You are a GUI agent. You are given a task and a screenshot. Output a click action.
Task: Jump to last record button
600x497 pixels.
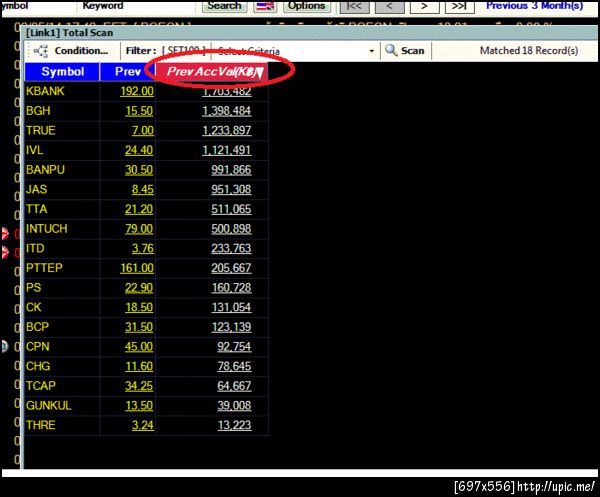click(x=460, y=6)
